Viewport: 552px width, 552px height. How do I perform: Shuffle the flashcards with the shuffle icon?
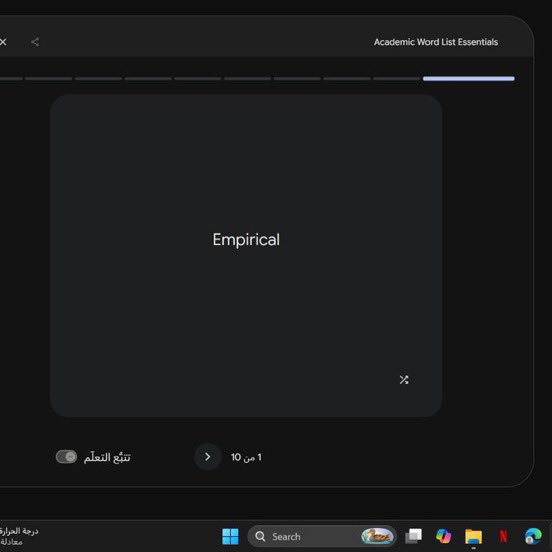(404, 380)
